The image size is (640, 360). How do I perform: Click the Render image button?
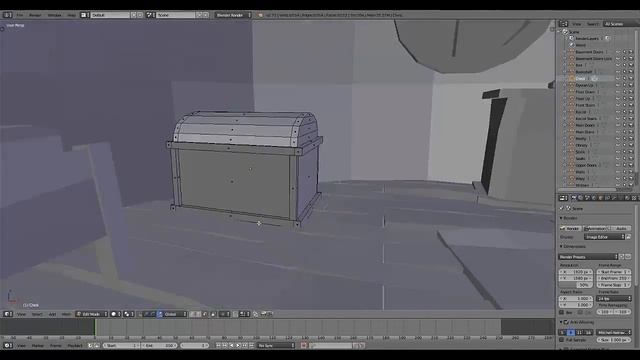click(x=570, y=229)
